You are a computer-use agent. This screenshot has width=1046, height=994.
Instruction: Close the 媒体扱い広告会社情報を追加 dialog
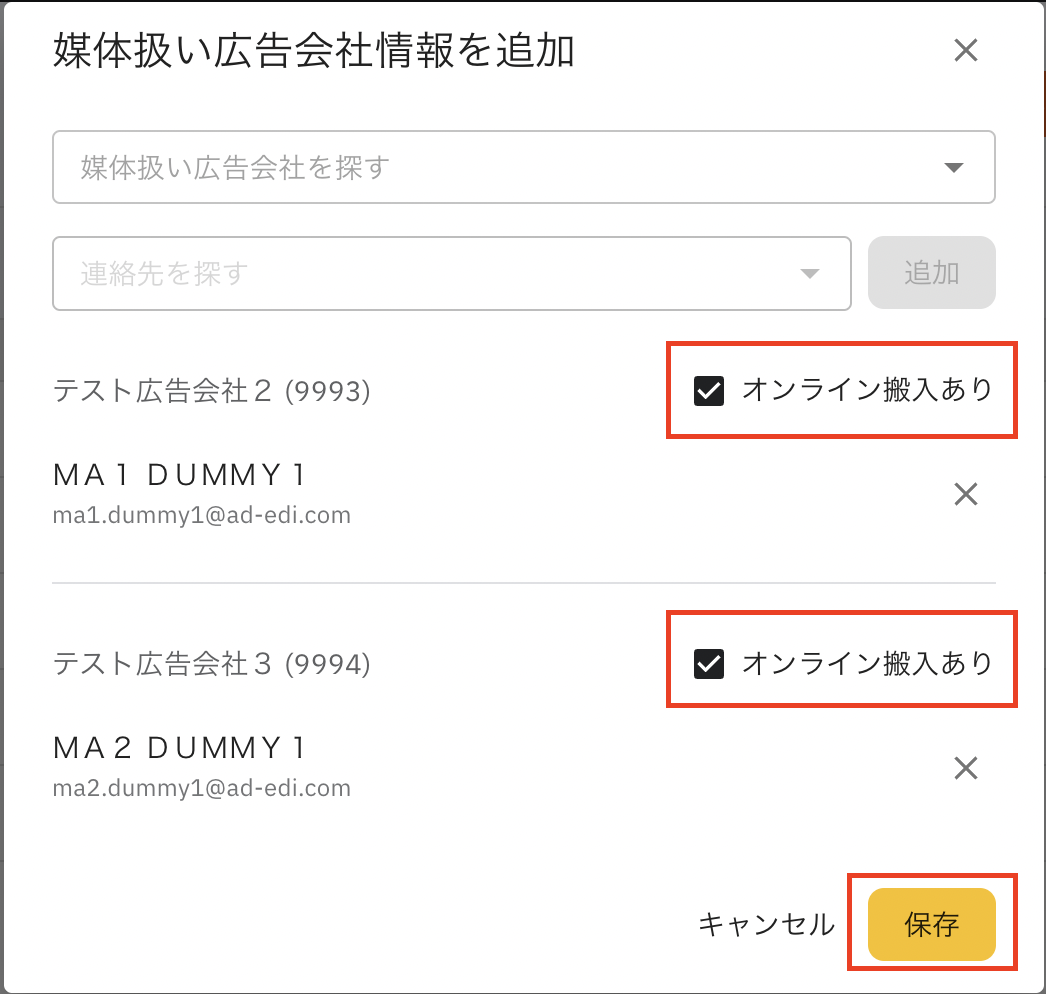(965, 51)
